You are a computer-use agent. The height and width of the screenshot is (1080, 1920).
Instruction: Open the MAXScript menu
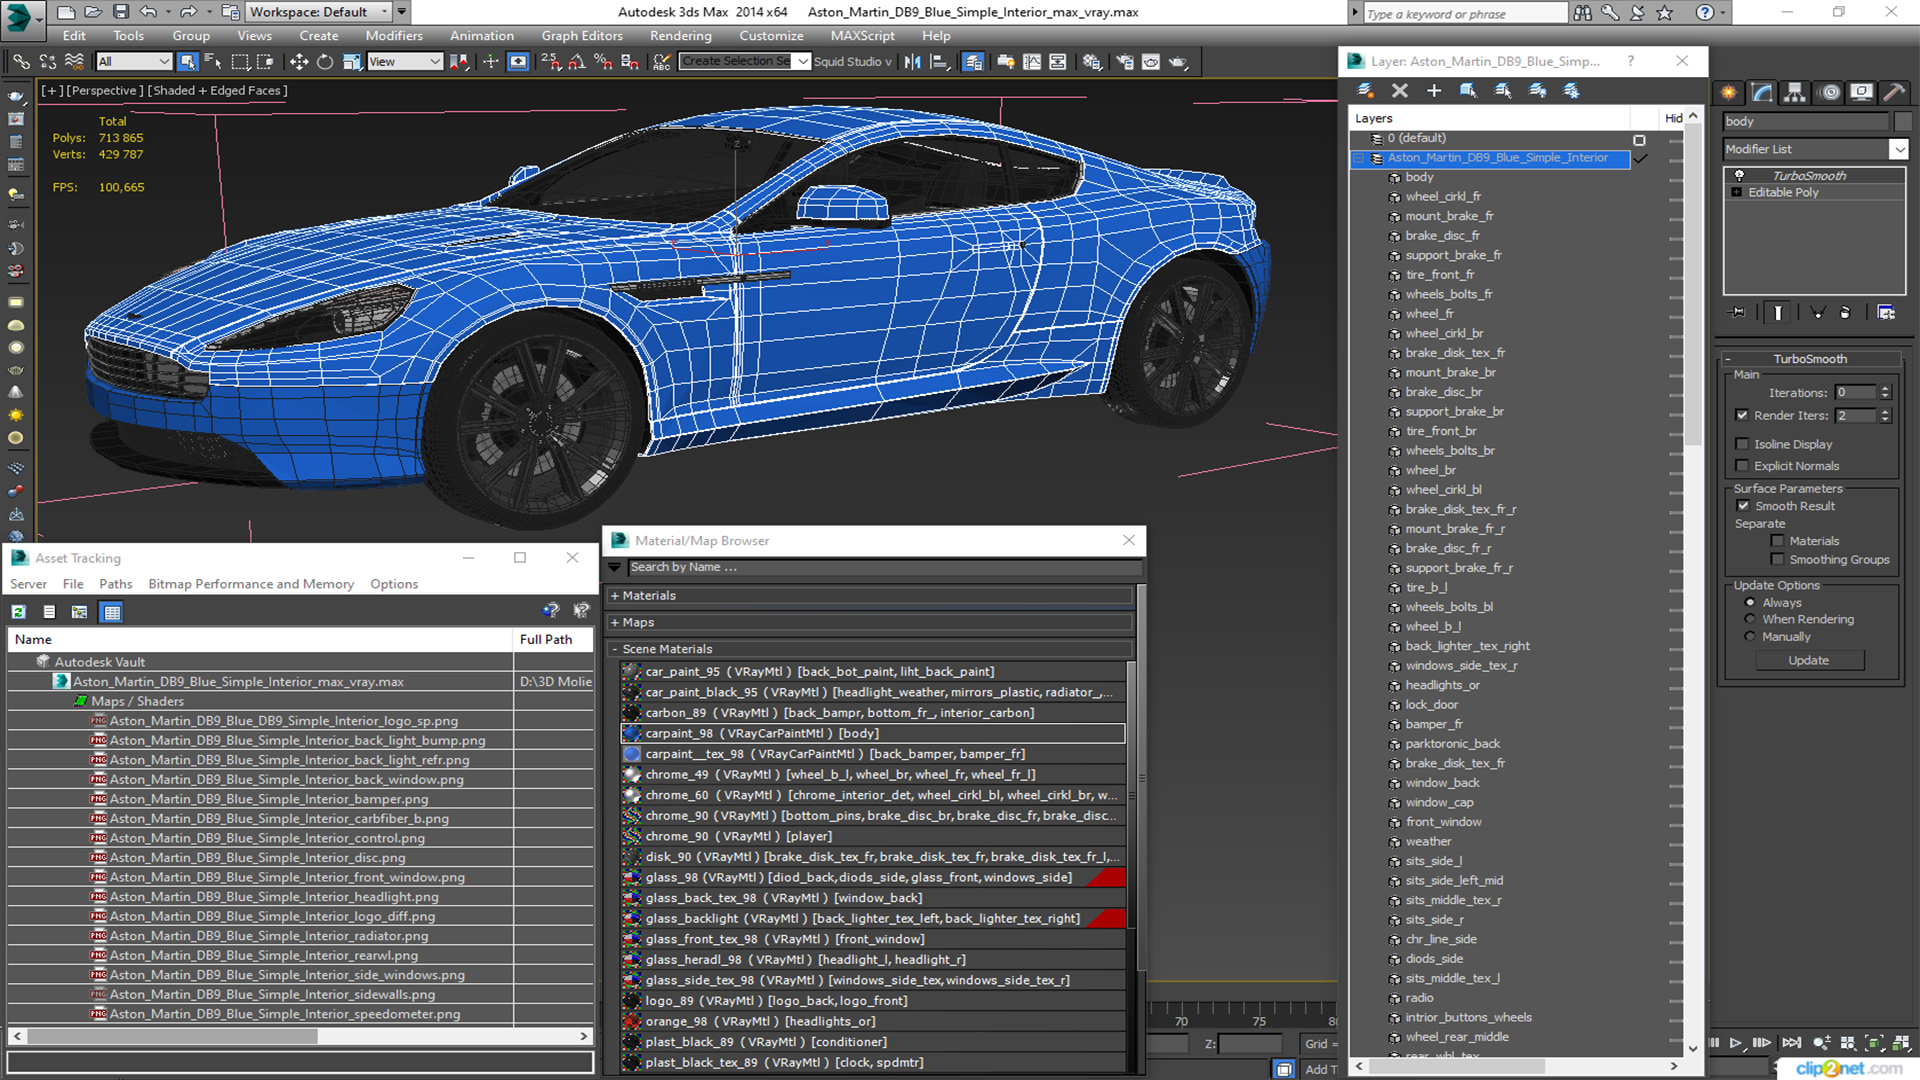[x=862, y=36]
